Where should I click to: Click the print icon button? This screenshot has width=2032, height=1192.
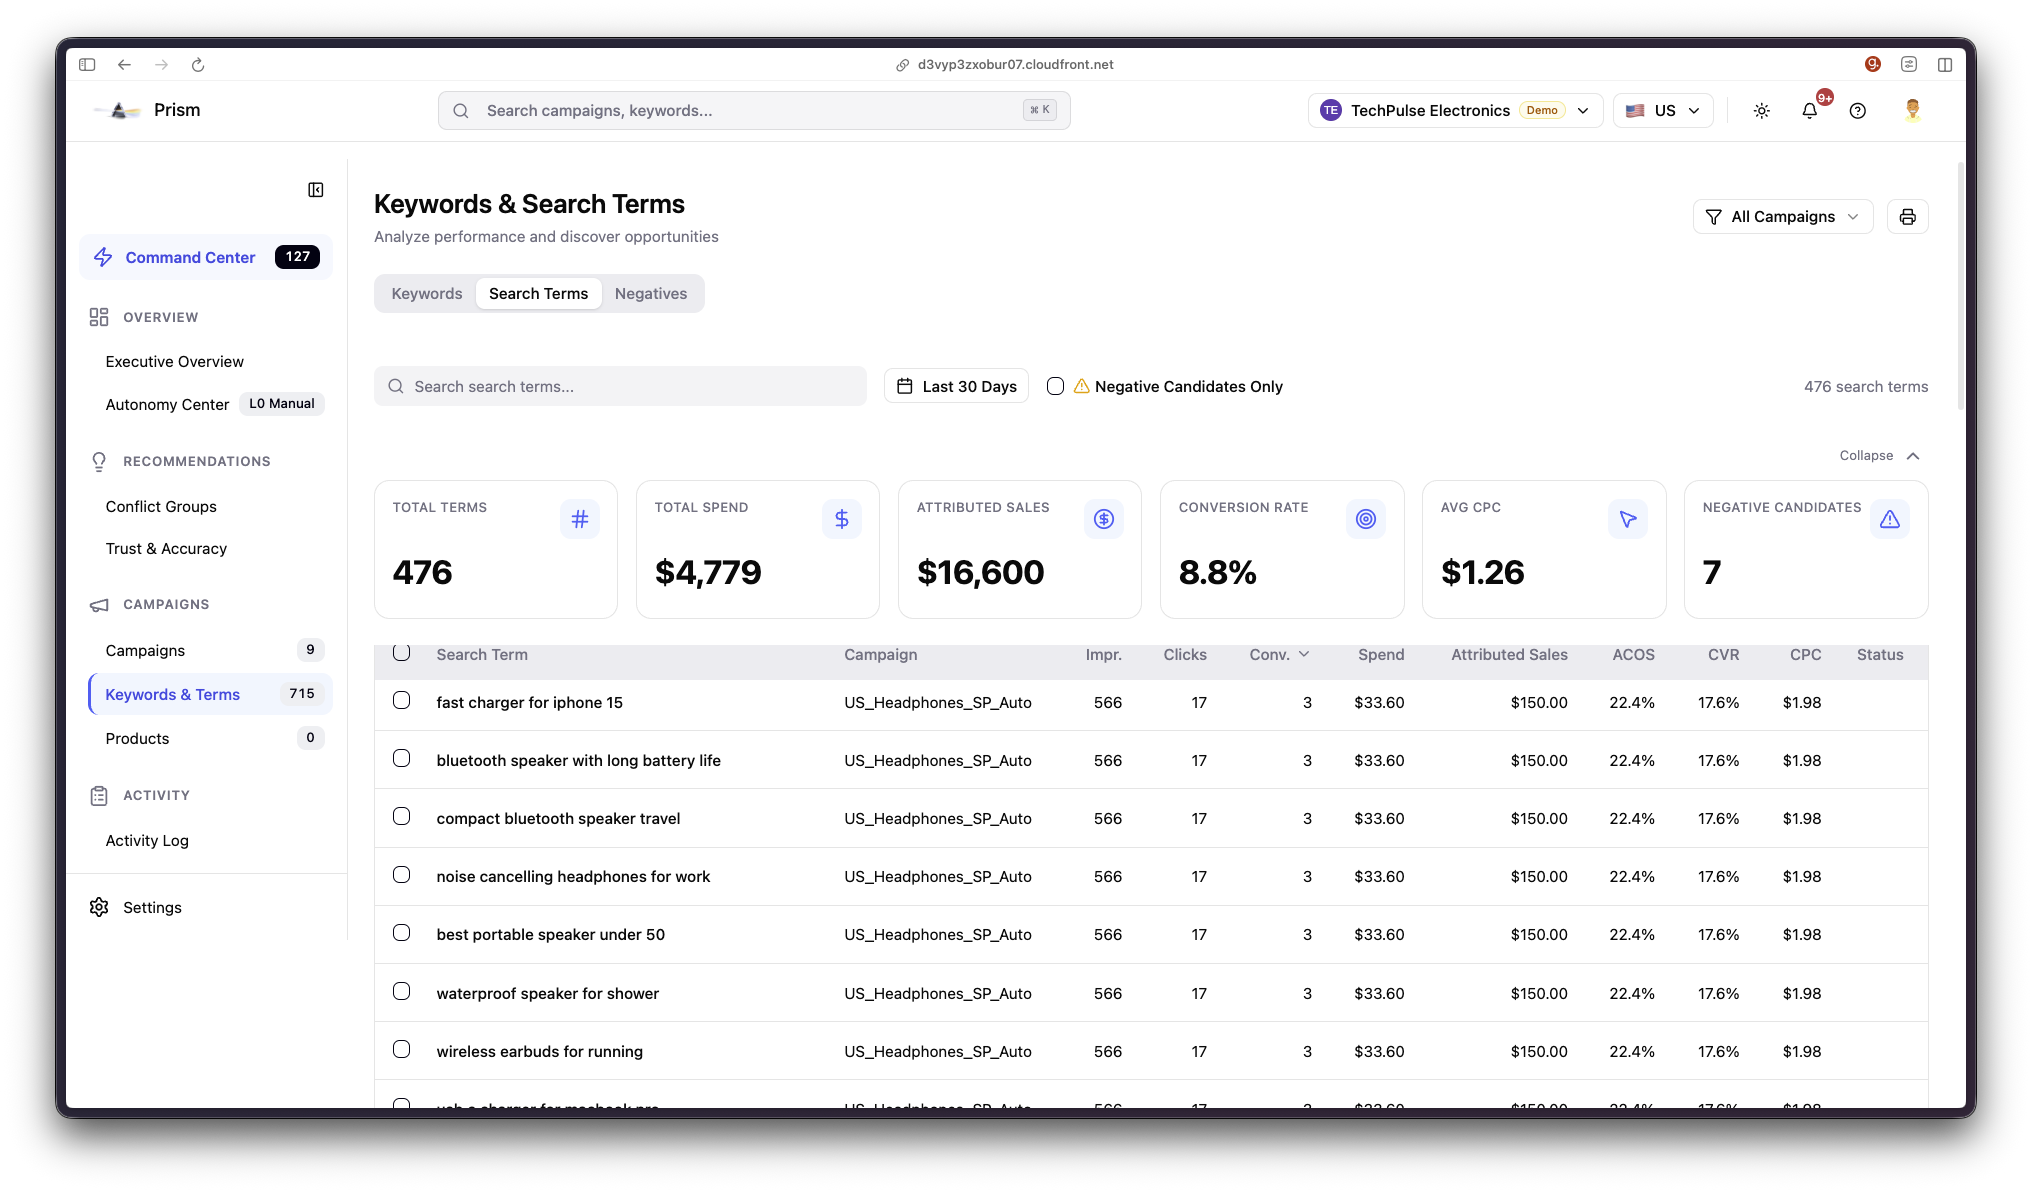click(1907, 217)
